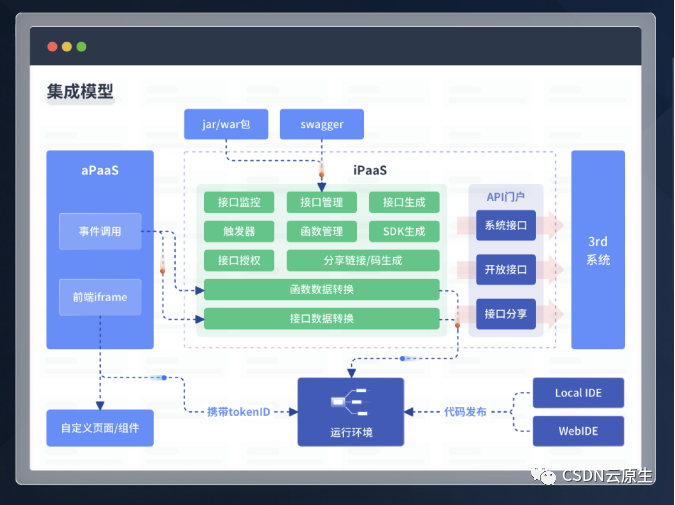The height and width of the screenshot is (505, 675).
Task: Click the 接口生成 green block
Action: click(404, 202)
